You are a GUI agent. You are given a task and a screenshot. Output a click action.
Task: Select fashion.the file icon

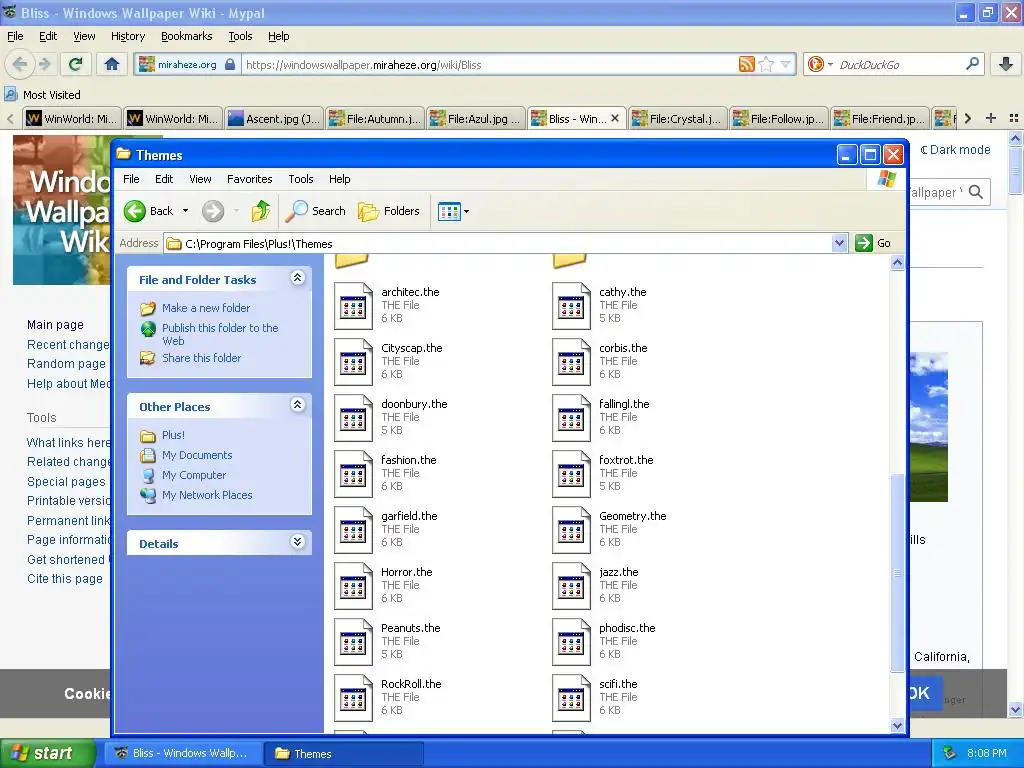(353, 474)
